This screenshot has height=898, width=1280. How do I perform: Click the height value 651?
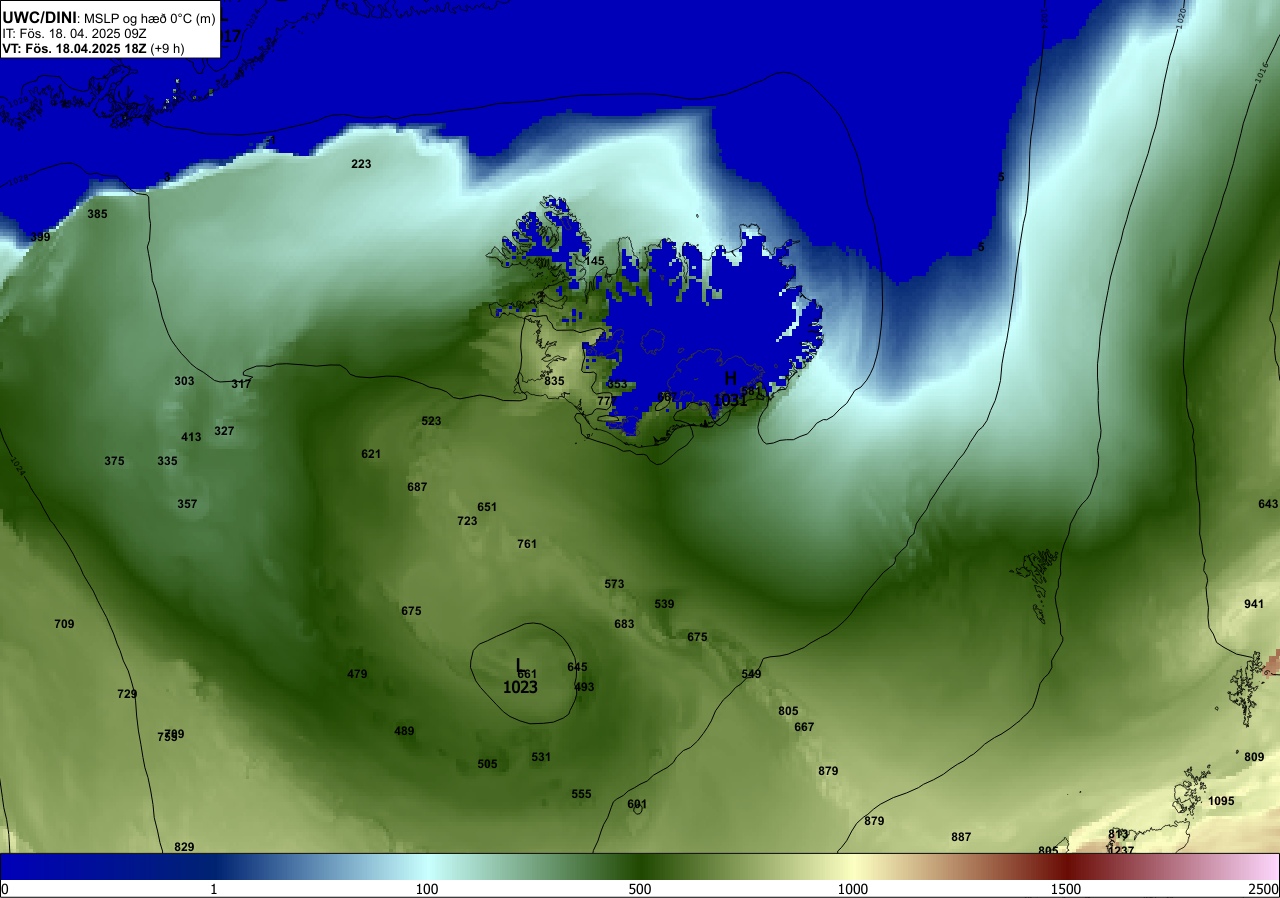[x=487, y=507]
